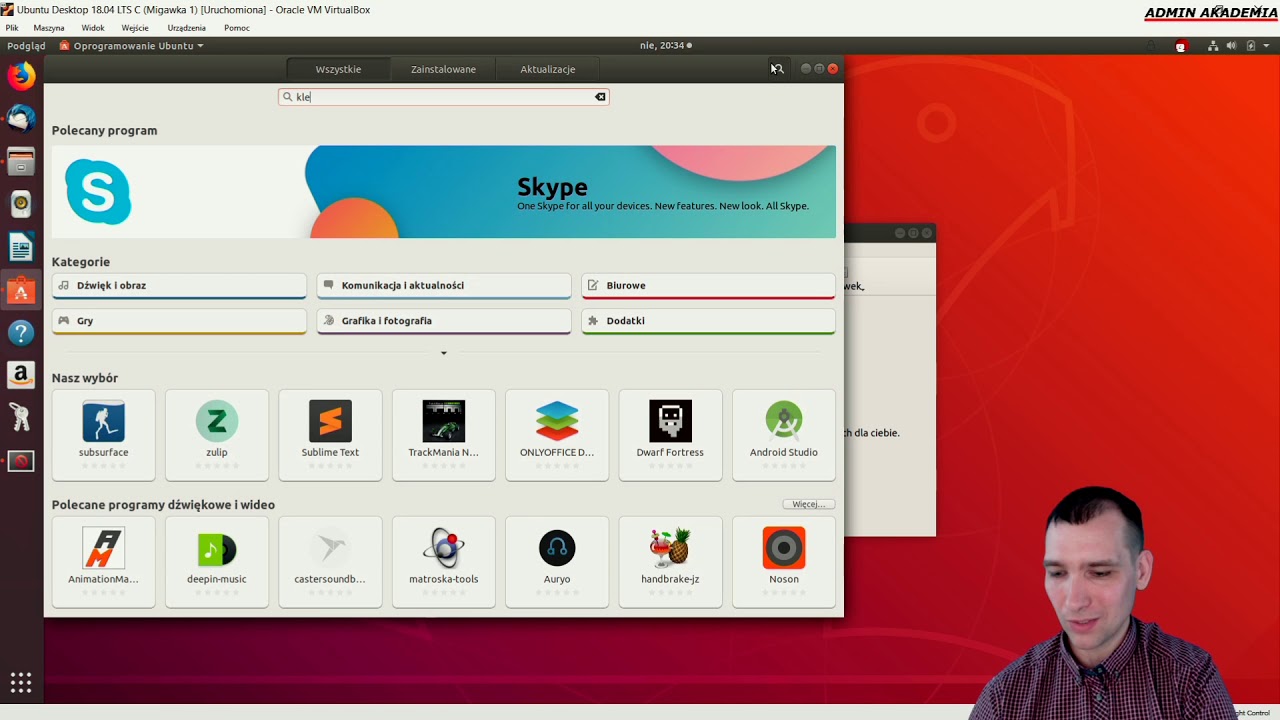Select the AnimationMaker app
Viewport: 1280px width, 720px height.
point(104,562)
